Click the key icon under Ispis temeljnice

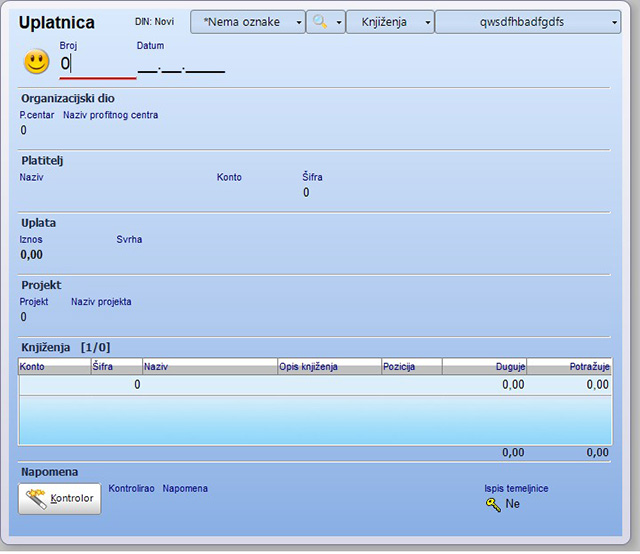pyautogui.click(x=492, y=505)
